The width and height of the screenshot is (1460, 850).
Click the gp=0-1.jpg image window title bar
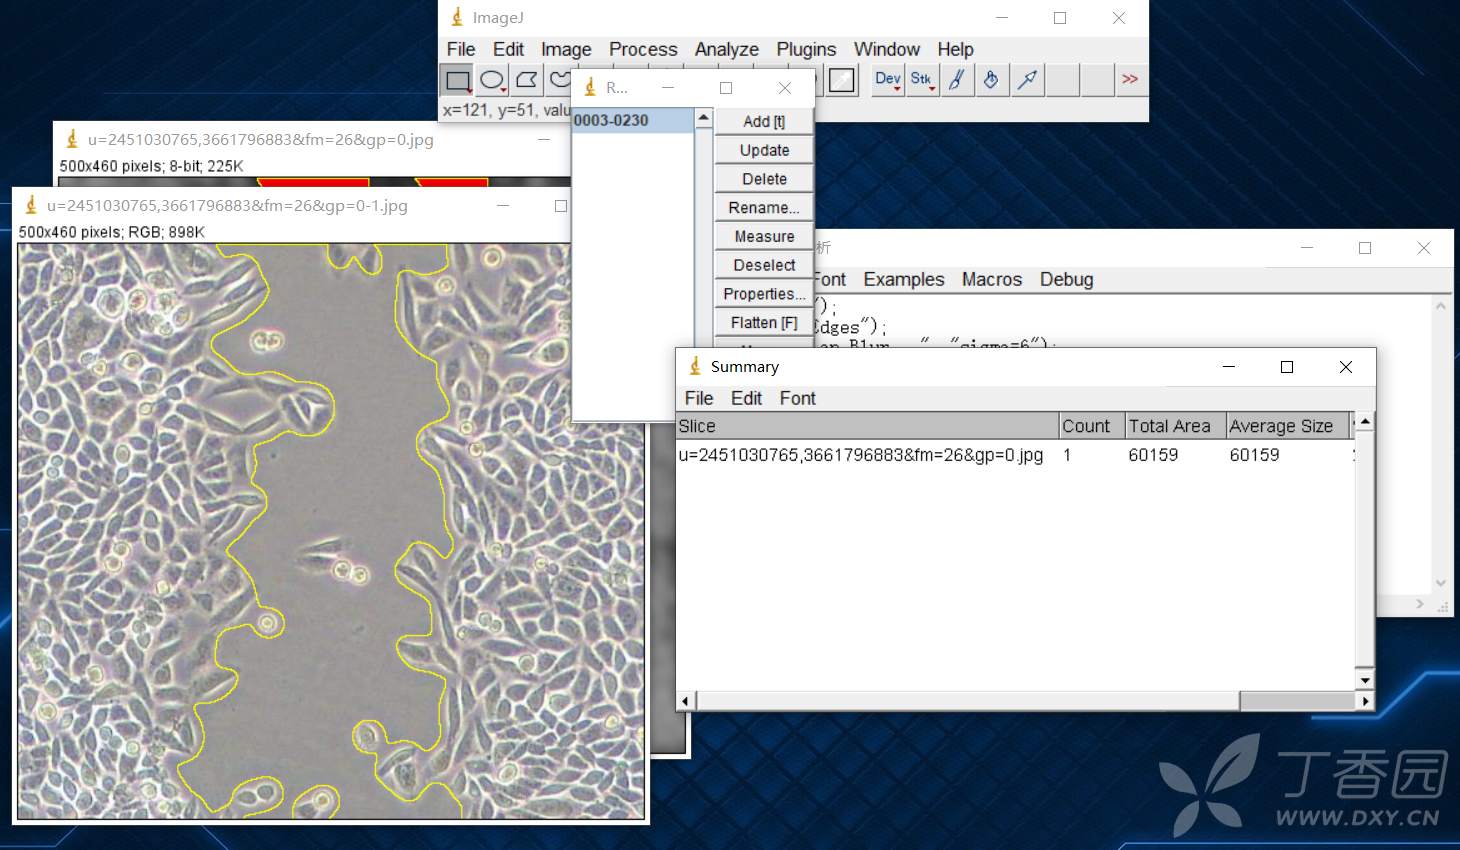[x=290, y=206]
